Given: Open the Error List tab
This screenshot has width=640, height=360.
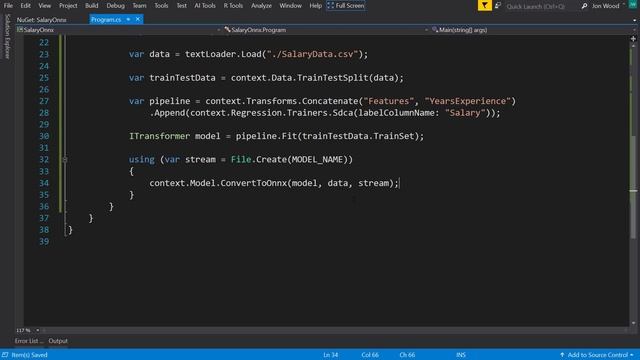Looking at the screenshot, I should click(x=29, y=341).
